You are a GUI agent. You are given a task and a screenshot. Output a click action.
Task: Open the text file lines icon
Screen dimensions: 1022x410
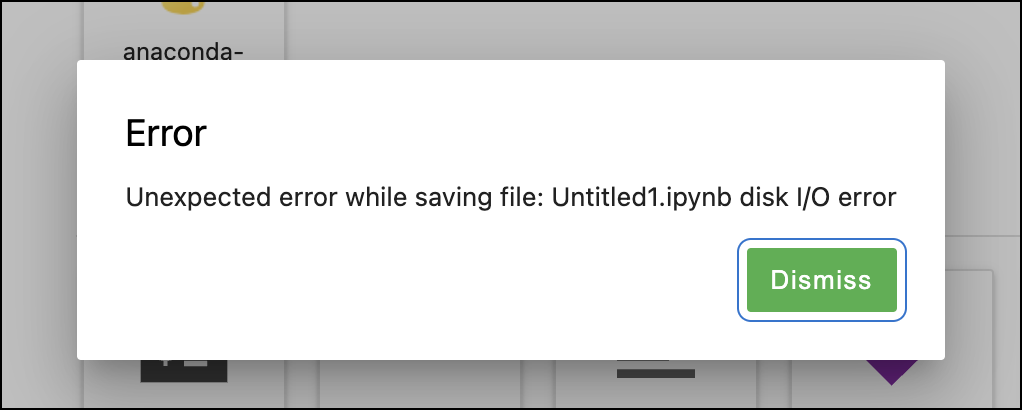tap(656, 369)
